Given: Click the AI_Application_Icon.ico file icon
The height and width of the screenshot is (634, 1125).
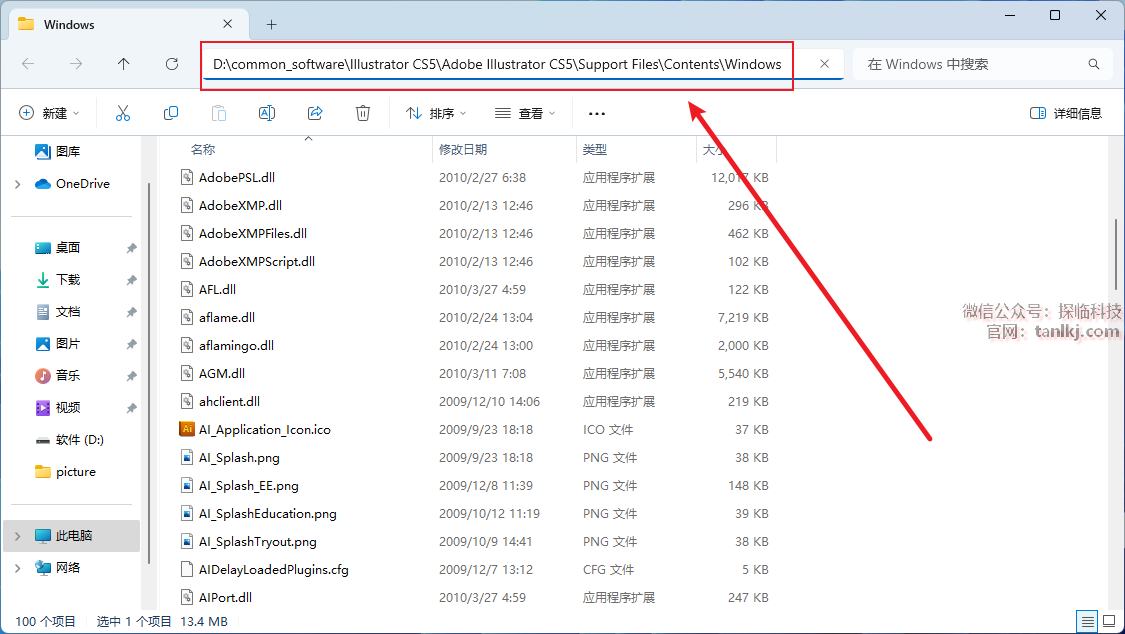Looking at the screenshot, I should [x=187, y=429].
